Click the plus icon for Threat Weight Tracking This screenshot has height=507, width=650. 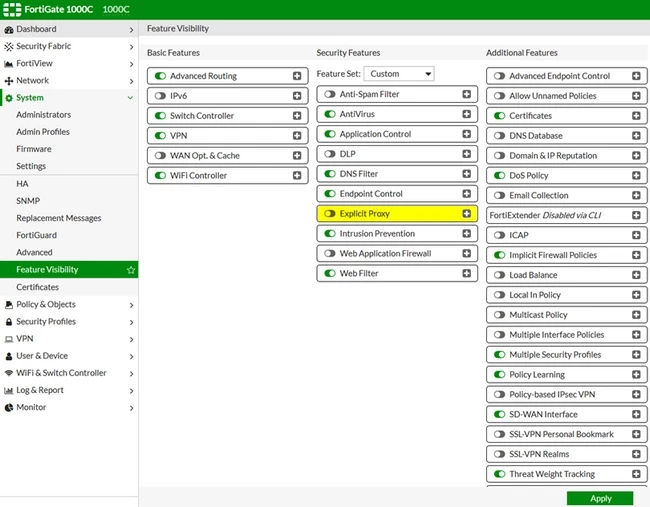[636, 474]
